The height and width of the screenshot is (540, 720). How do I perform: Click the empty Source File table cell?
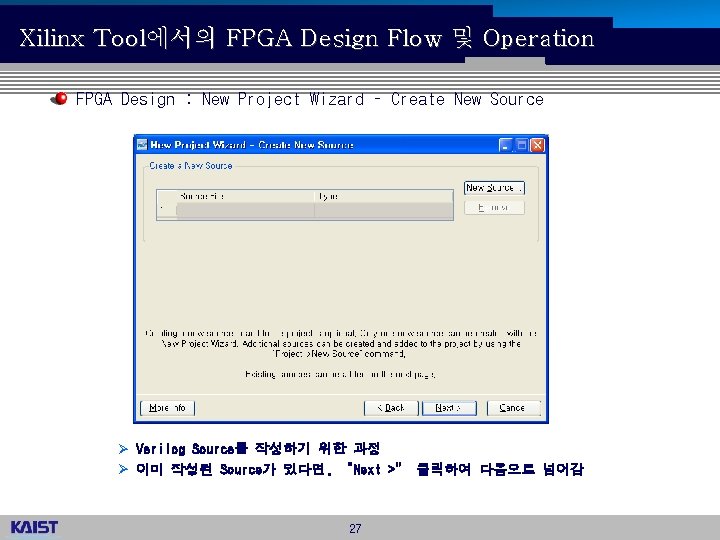click(245, 210)
